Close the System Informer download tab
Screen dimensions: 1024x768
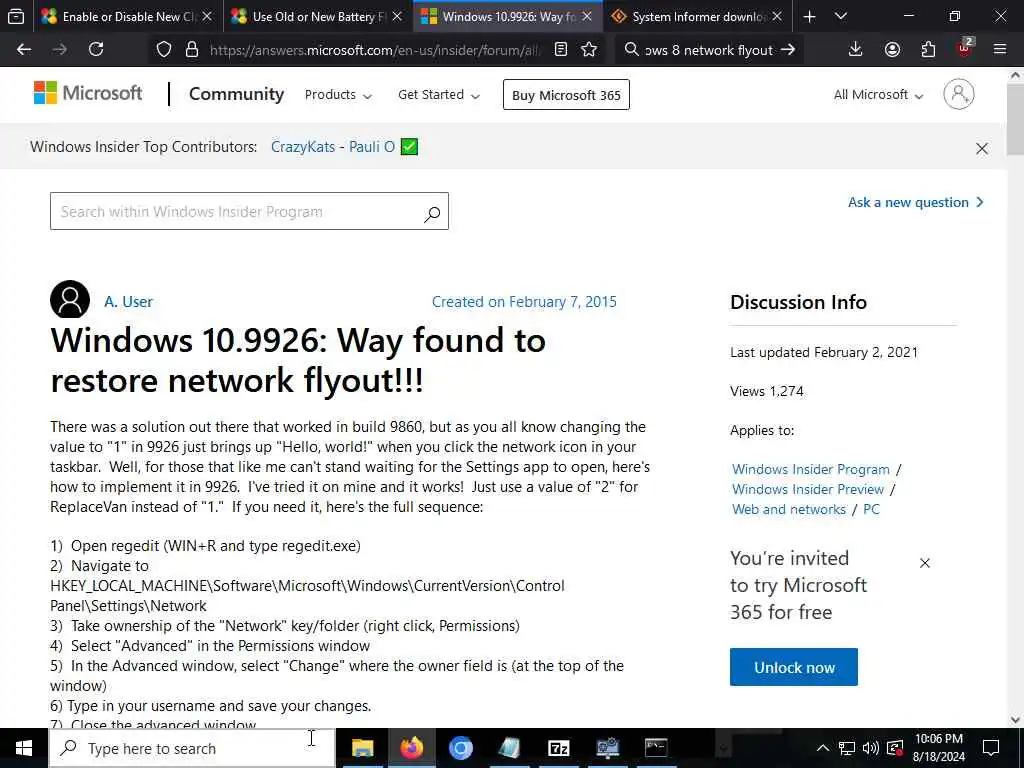(776, 16)
